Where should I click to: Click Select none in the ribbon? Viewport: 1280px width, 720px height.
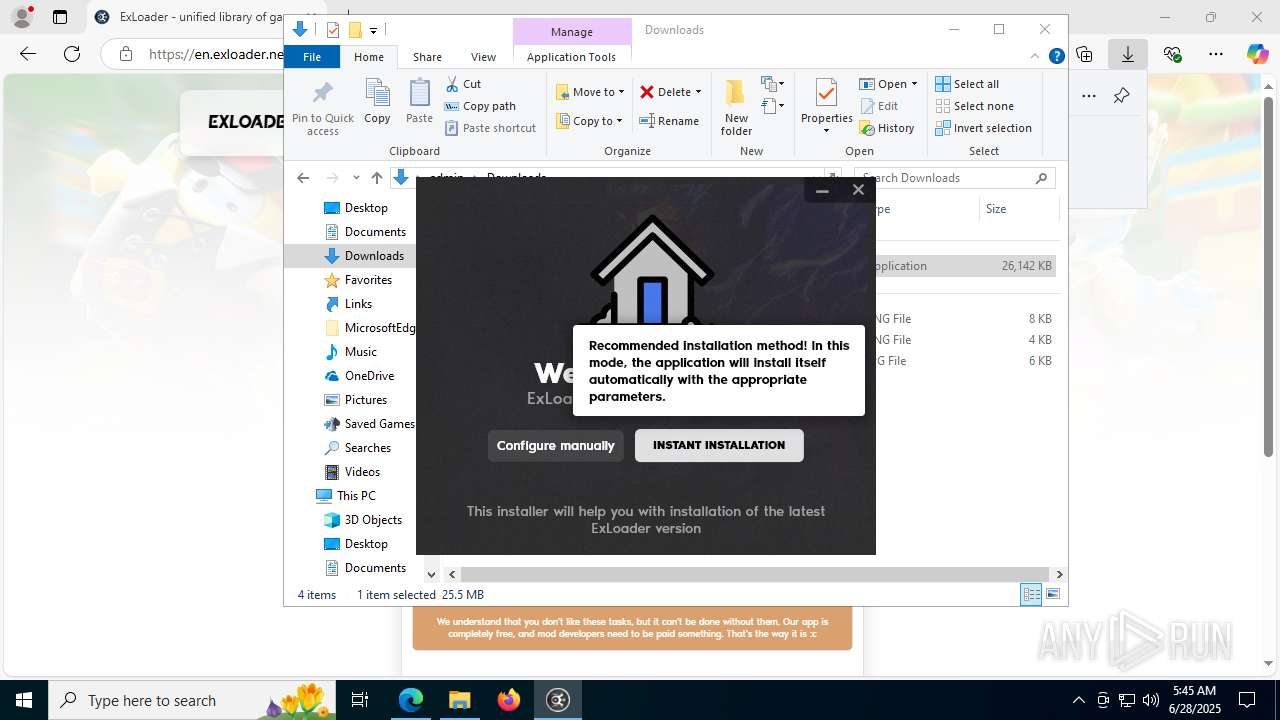pyautogui.click(x=975, y=106)
